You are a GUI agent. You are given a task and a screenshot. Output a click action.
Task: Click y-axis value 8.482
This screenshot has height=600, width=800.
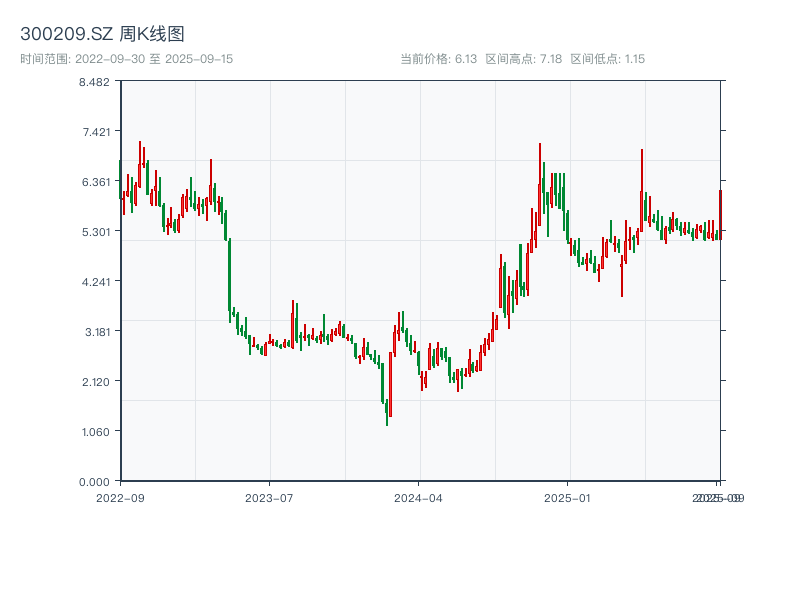[94, 82]
